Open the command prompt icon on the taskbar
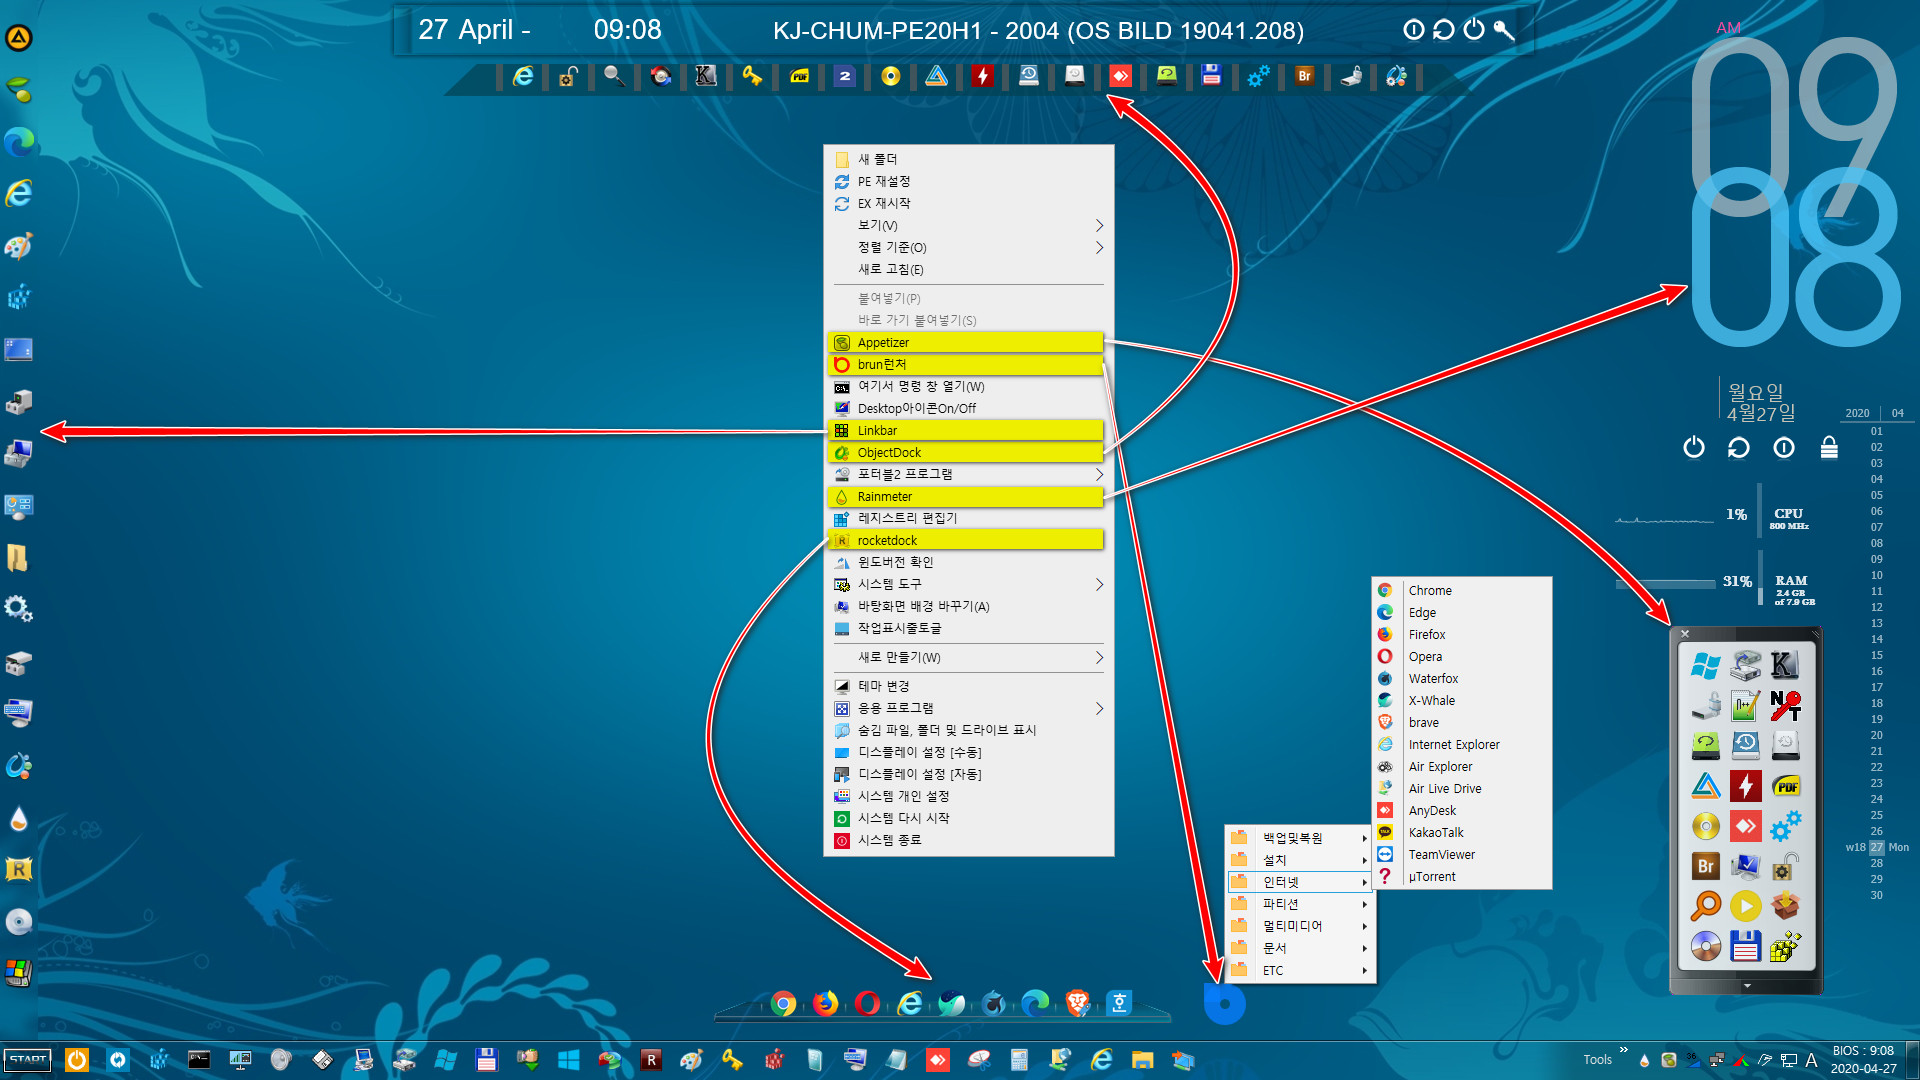 pos(199,1060)
